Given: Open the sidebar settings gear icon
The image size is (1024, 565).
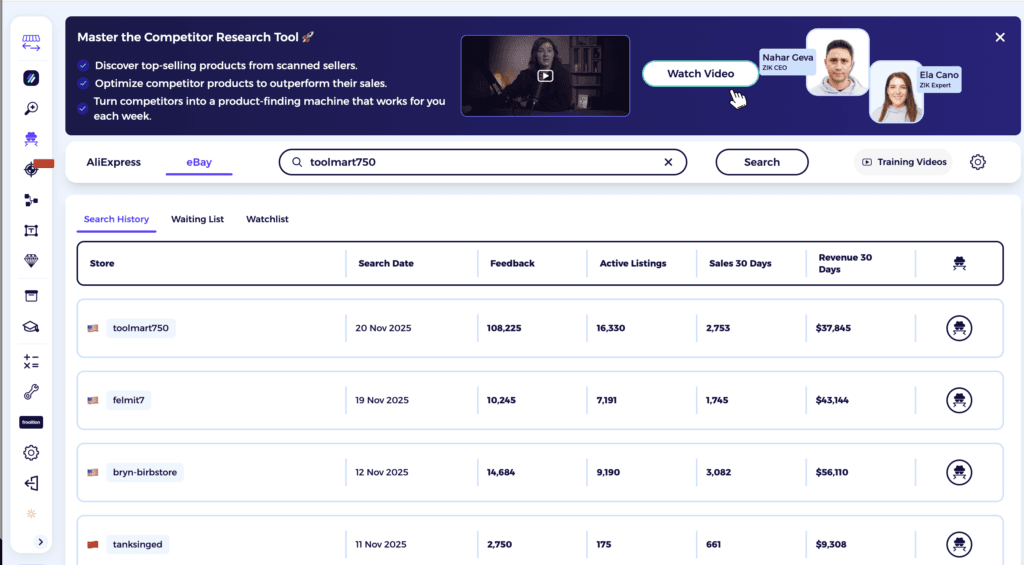Looking at the screenshot, I should tap(31, 453).
